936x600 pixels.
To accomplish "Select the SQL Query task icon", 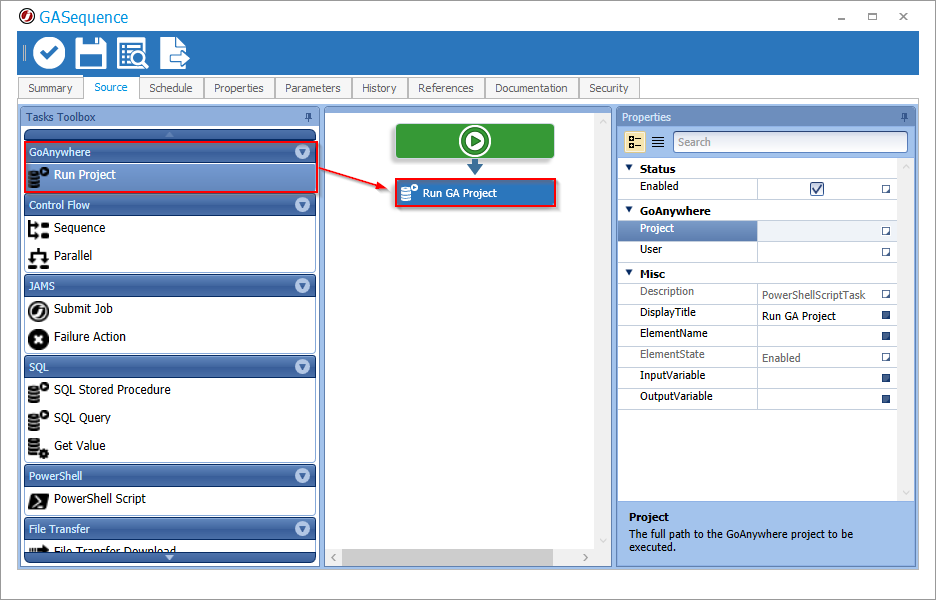I will (x=39, y=420).
